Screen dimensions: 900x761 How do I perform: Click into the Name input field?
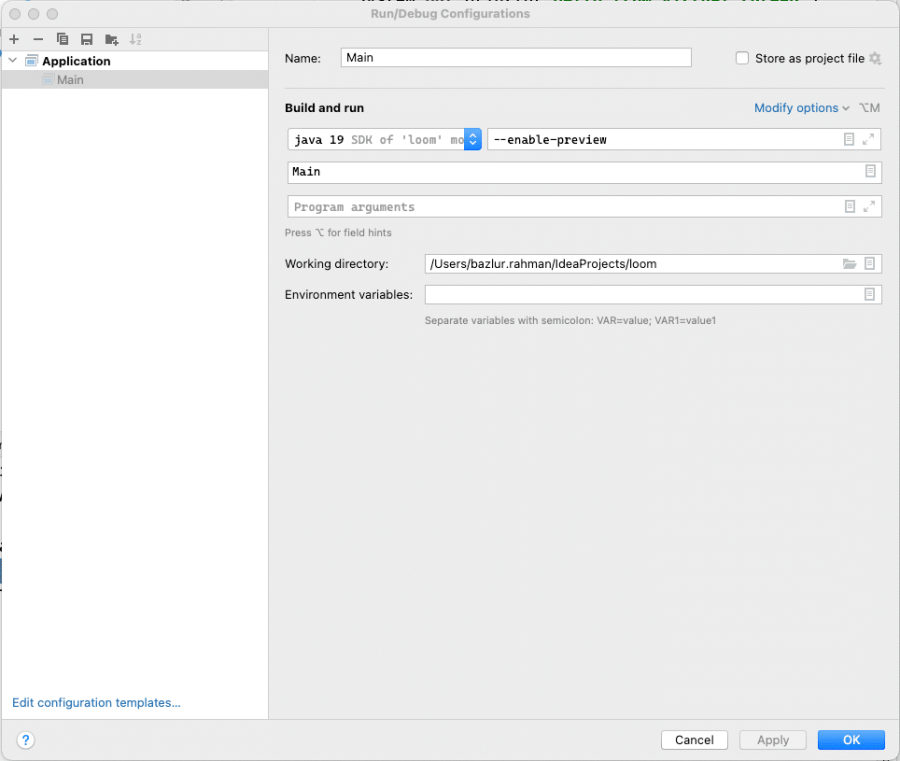pos(516,57)
